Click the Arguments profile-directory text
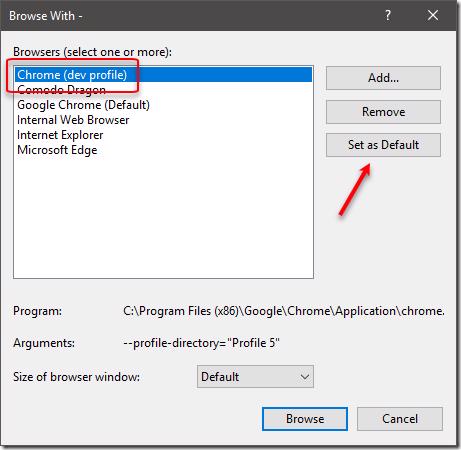The height and width of the screenshot is (450, 461). [x=201, y=343]
